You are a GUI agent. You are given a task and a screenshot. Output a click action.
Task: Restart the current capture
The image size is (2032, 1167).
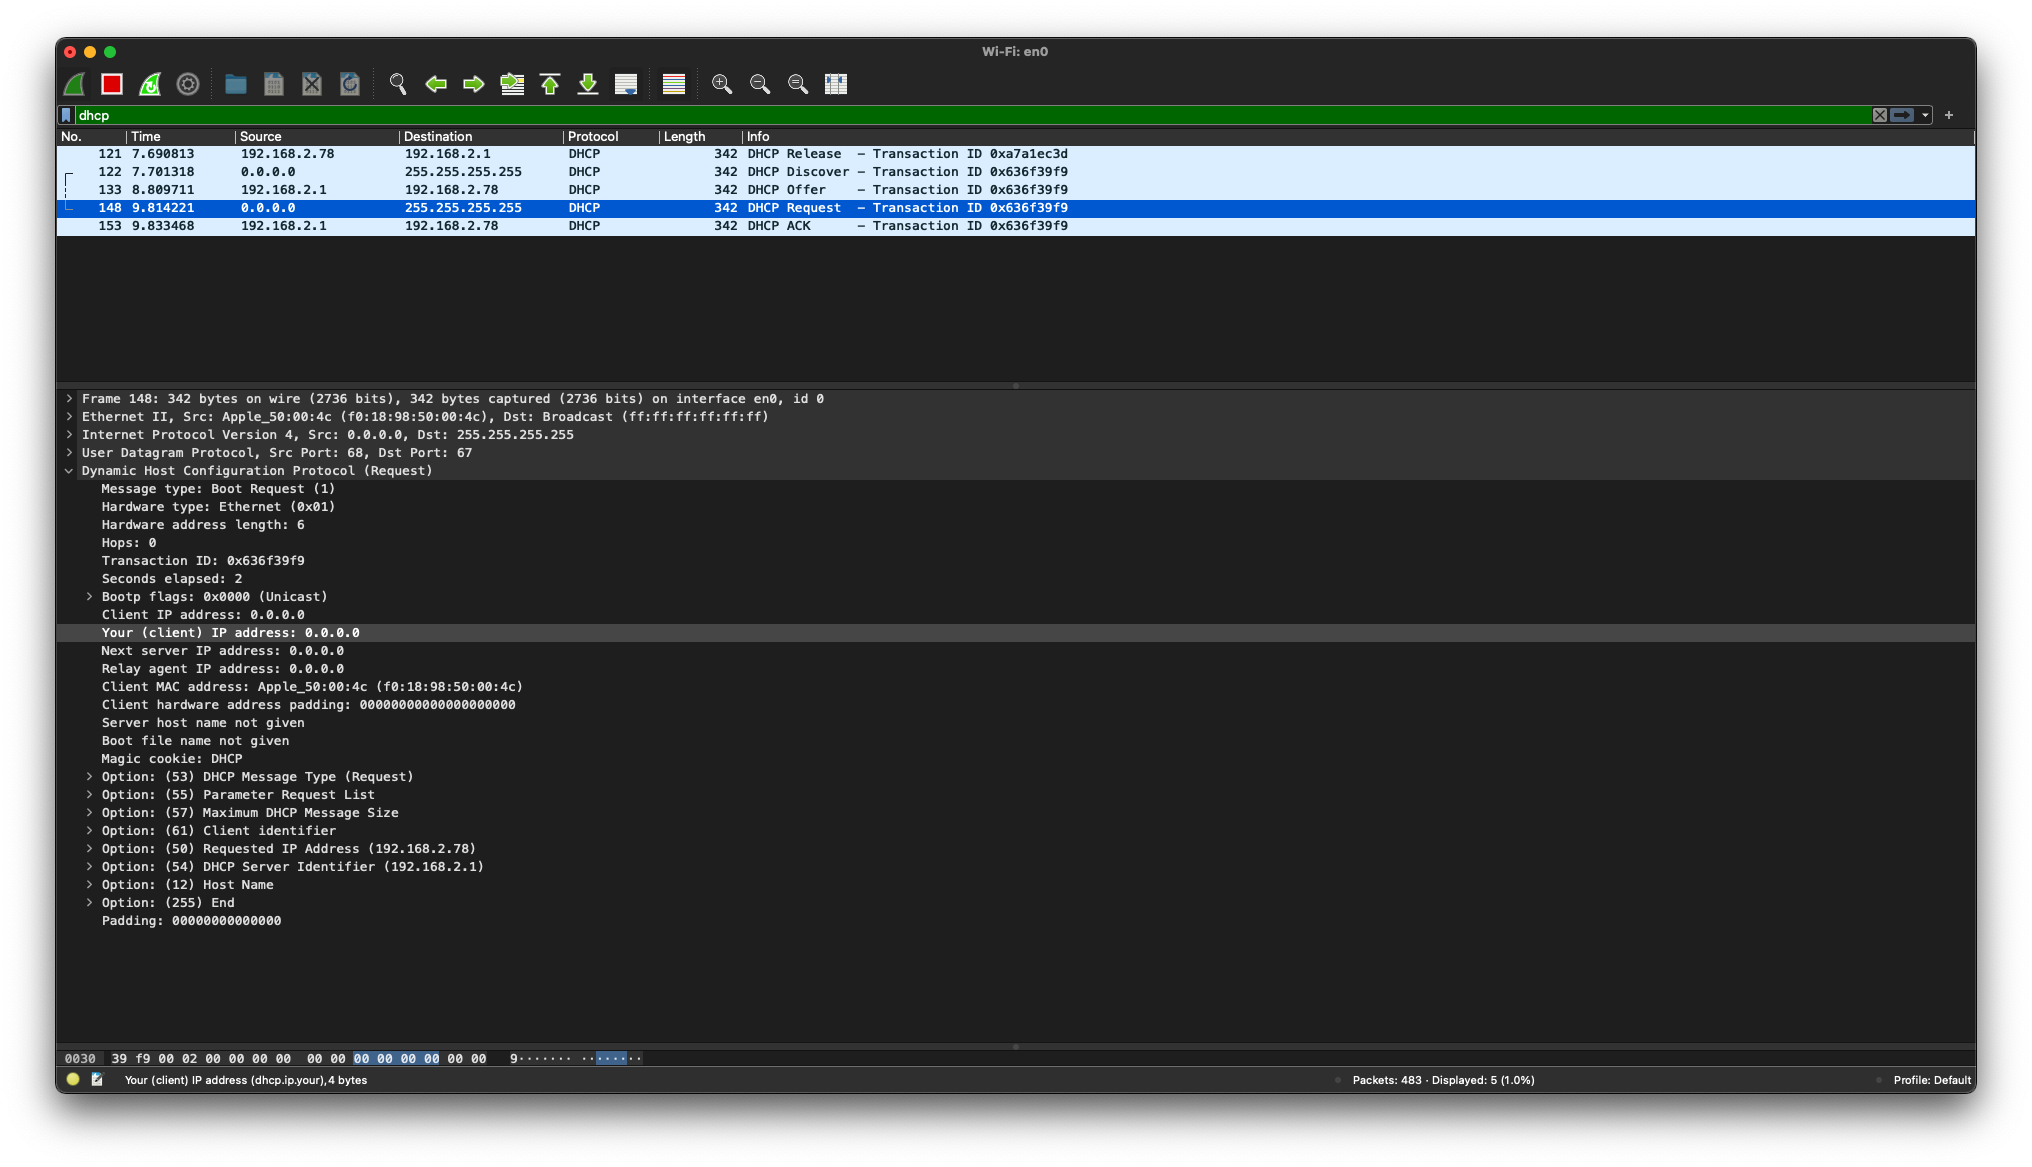(150, 84)
